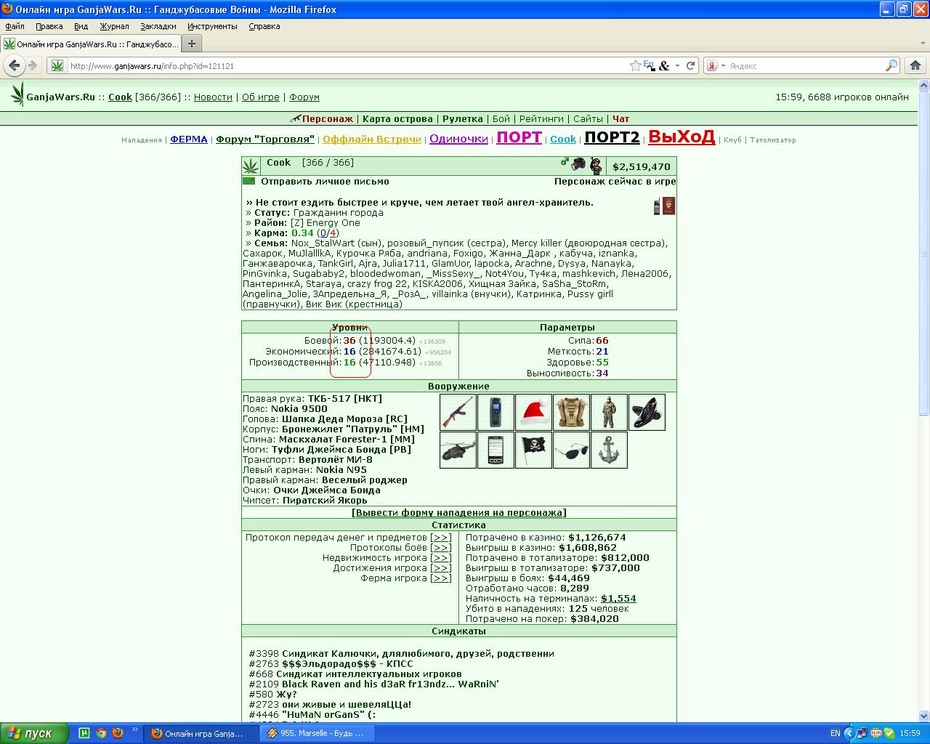Open Достижения игрока [>>] link

441,568
